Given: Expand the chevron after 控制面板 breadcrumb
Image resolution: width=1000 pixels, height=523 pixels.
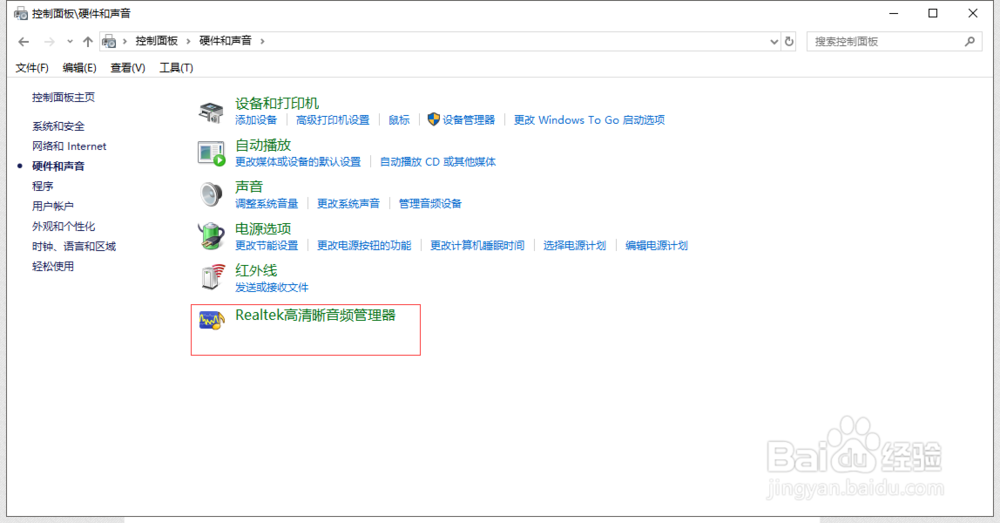Looking at the screenshot, I should 188,41.
